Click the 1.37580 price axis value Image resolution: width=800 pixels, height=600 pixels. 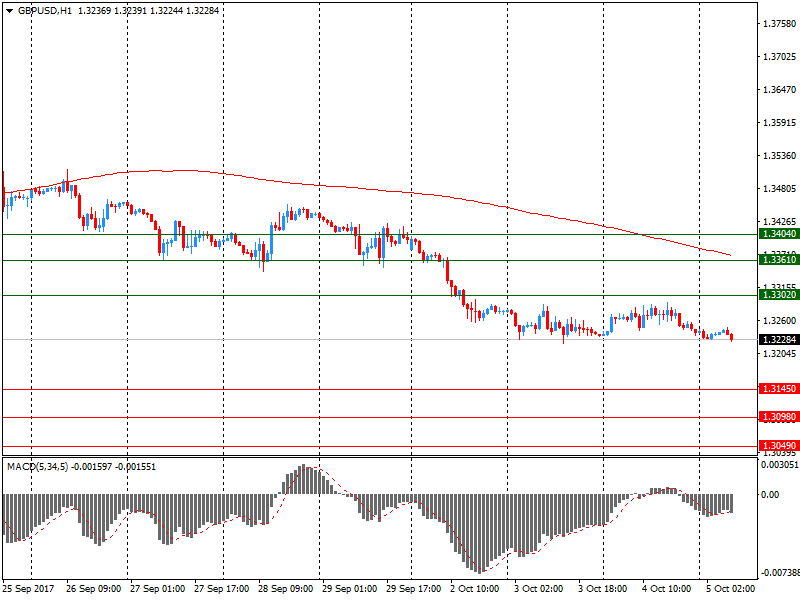[x=779, y=23]
